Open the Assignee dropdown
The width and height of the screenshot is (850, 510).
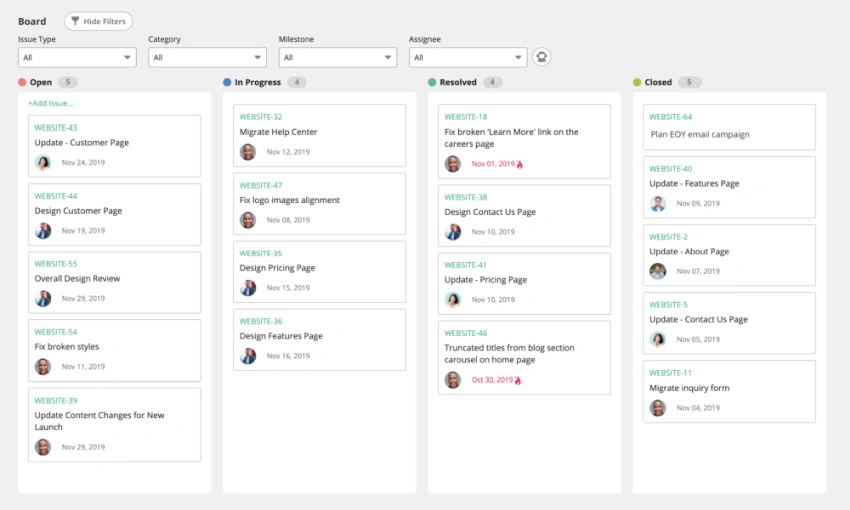468,57
